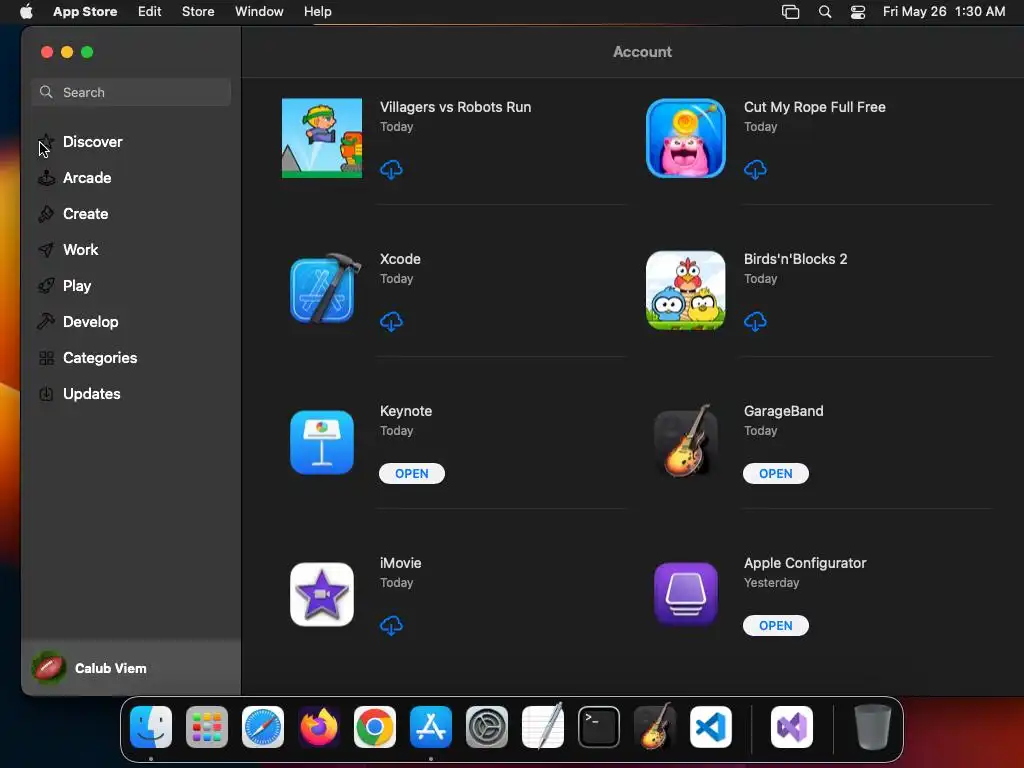Open Apple Configurator with the OPEN button
Viewport: 1024px width, 768px height.
pos(775,626)
